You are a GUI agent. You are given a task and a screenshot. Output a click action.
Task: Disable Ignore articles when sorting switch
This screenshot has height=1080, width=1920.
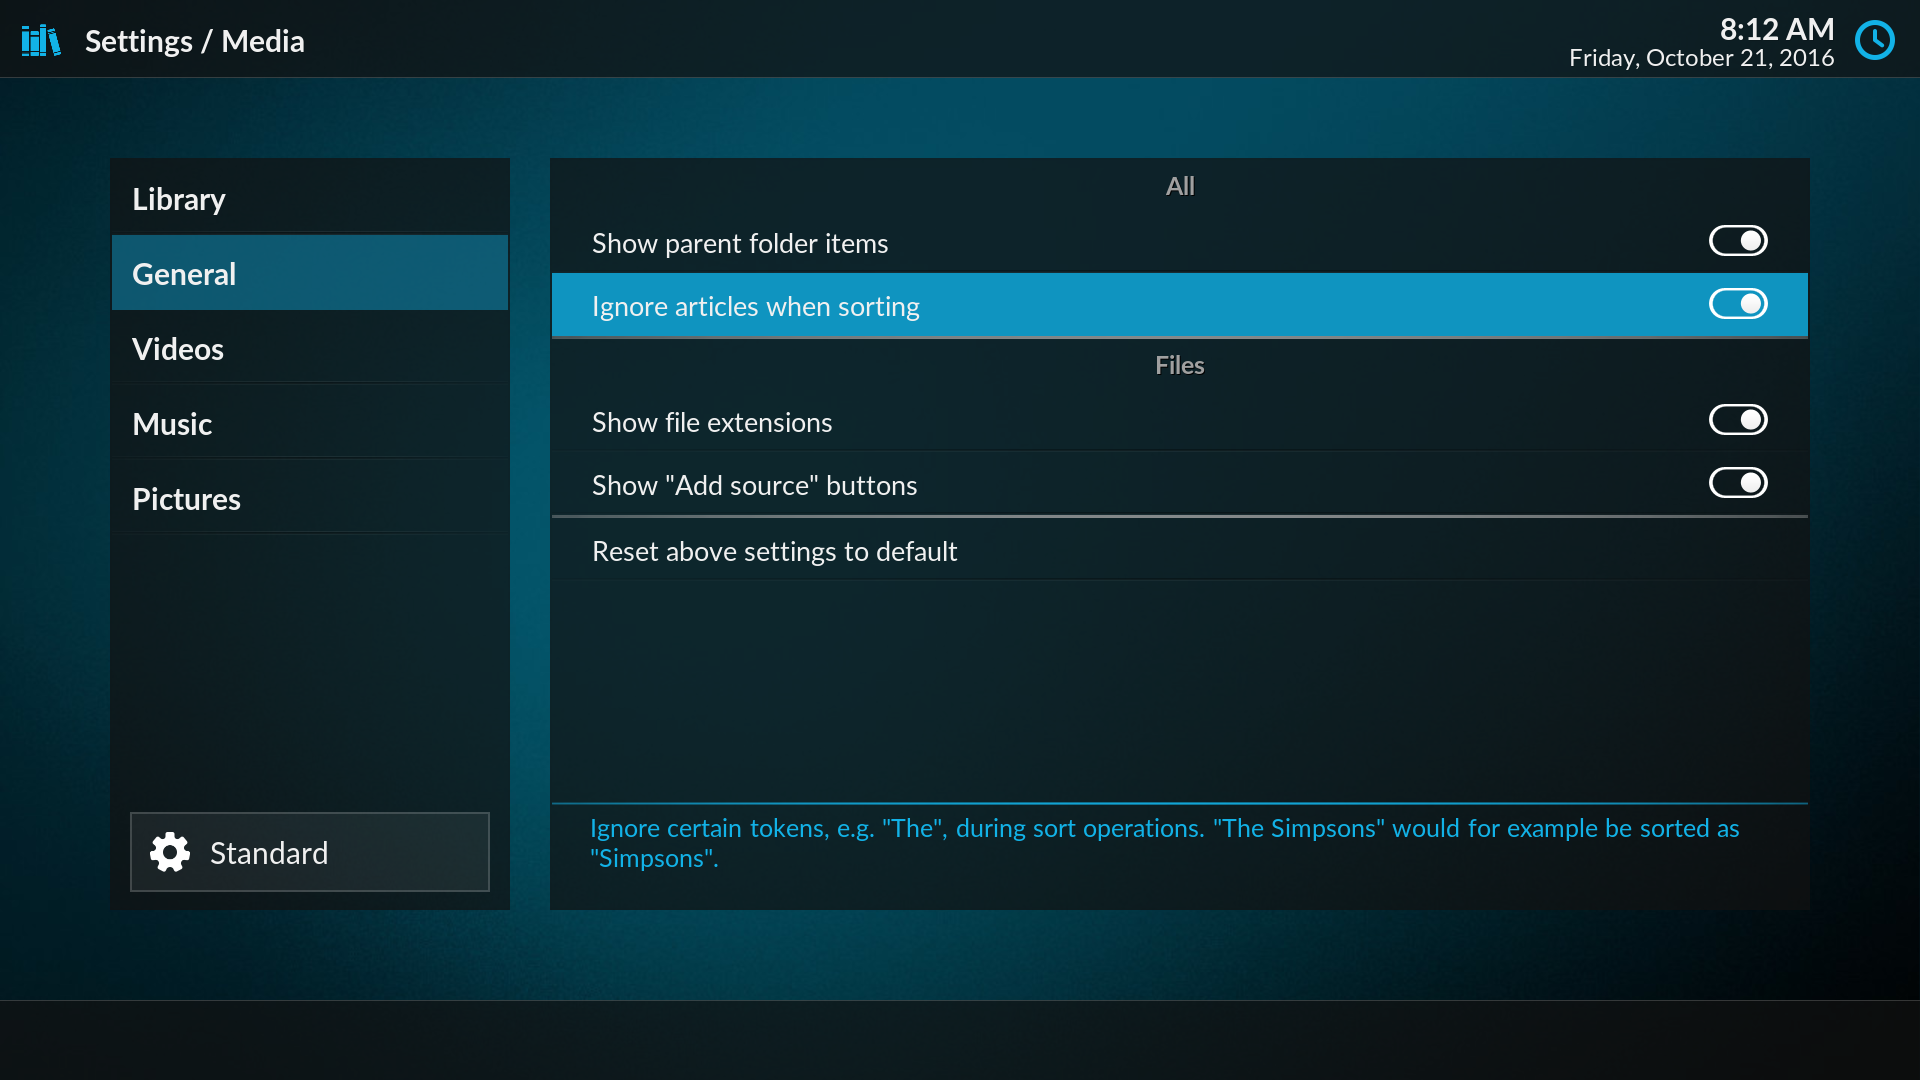1738,304
